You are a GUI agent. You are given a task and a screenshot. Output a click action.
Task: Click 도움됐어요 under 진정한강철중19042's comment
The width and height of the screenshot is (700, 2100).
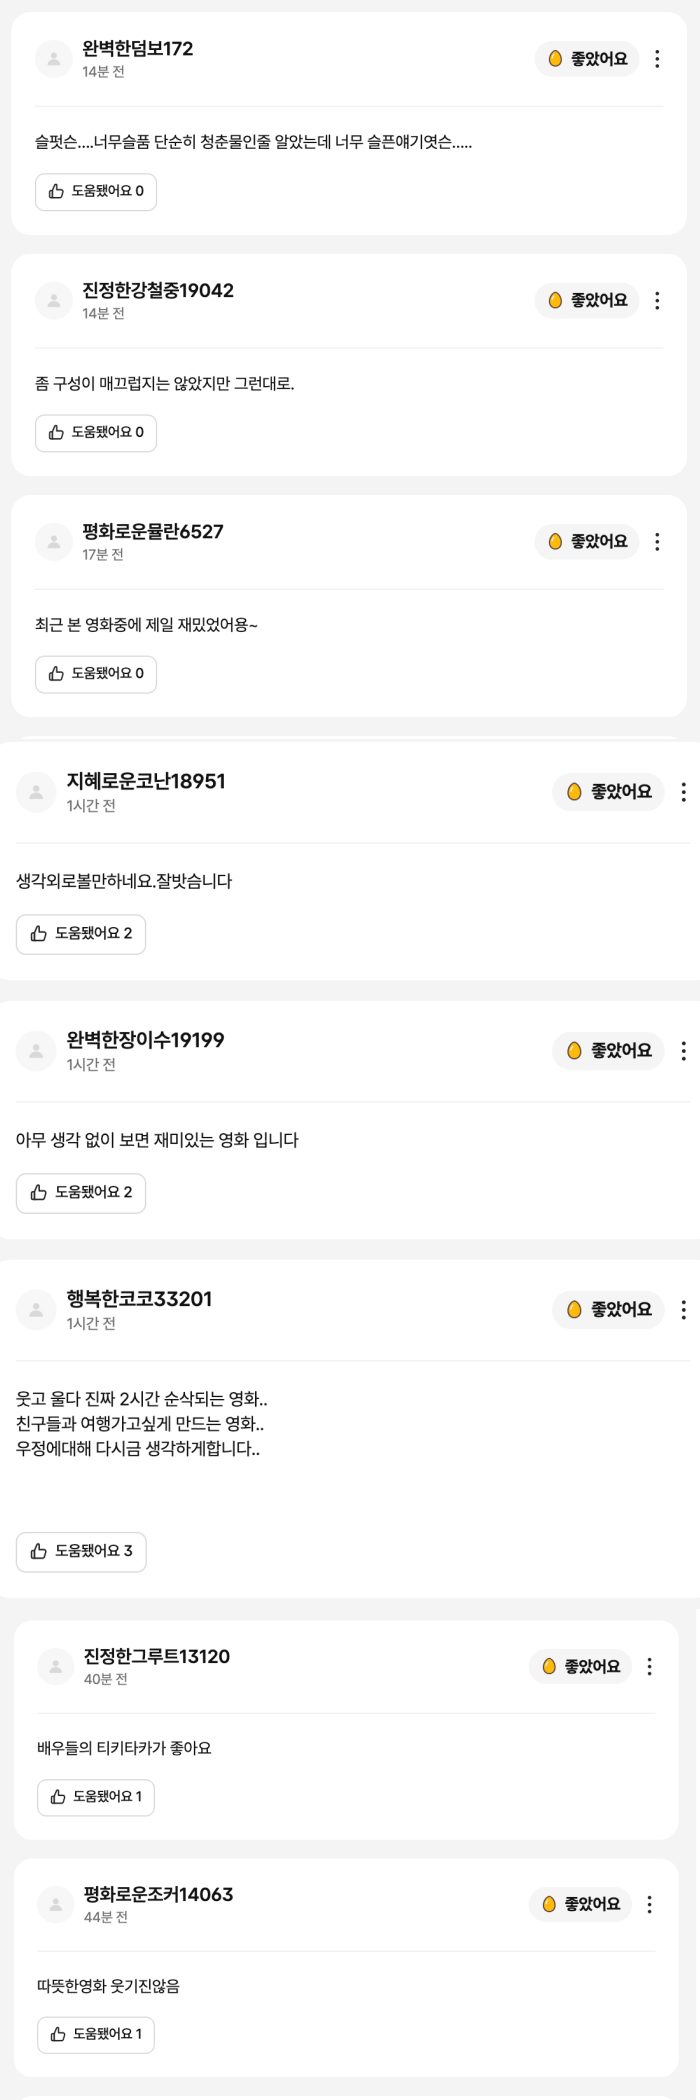pos(96,433)
